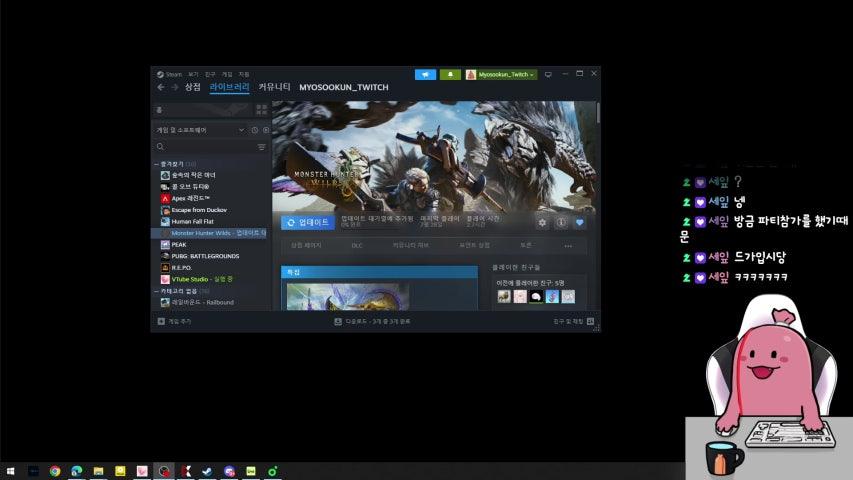Click Google Chrome in the taskbar

pos(55,471)
